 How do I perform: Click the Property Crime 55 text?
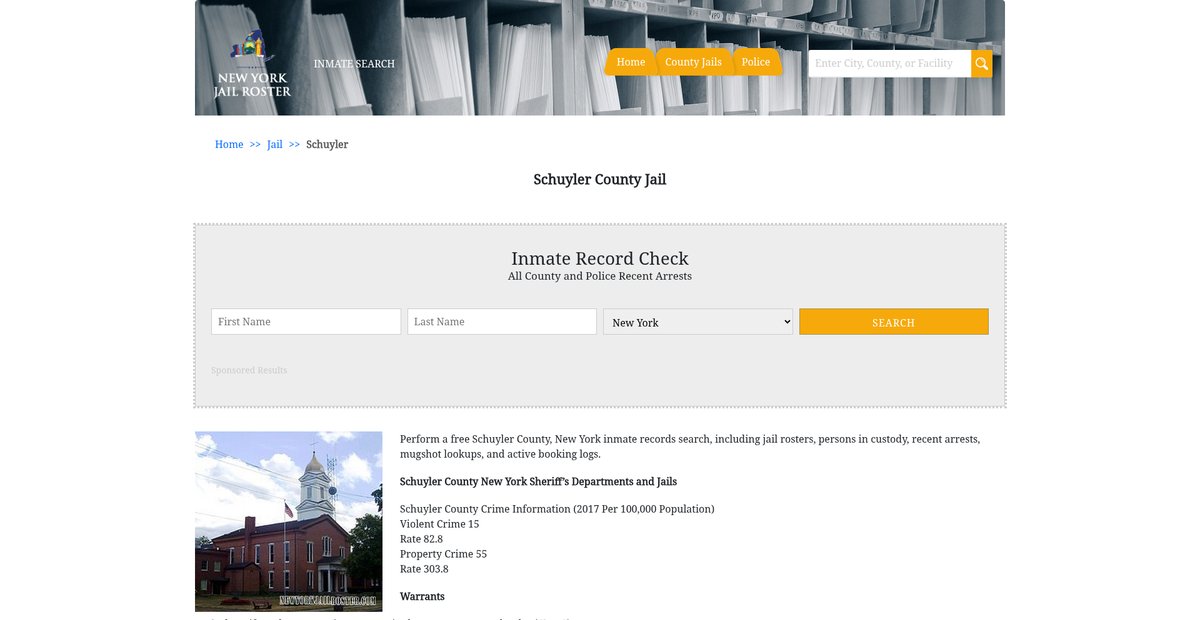(x=443, y=554)
